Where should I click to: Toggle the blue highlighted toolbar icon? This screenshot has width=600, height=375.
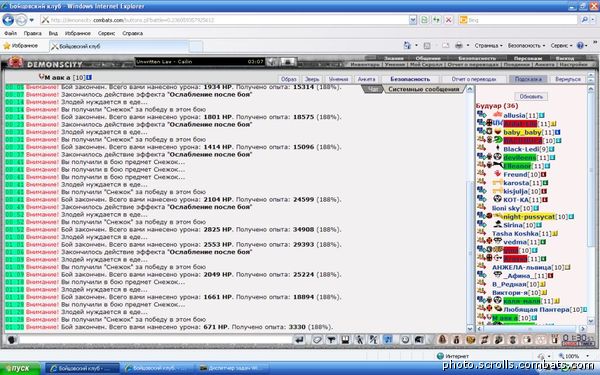click(387, 340)
